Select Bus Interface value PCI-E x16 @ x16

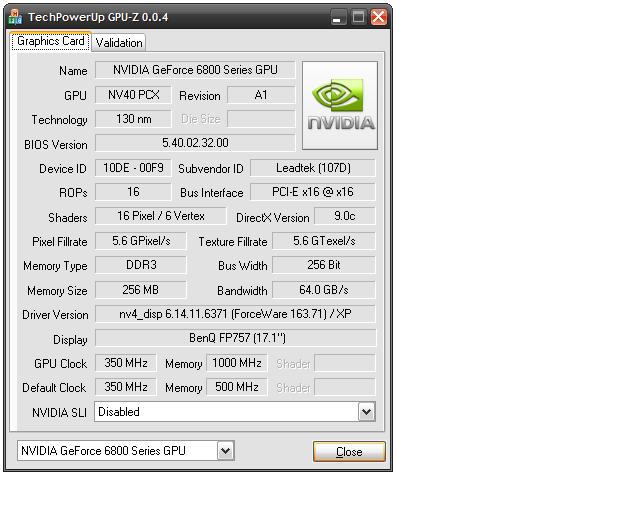(x=313, y=192)
